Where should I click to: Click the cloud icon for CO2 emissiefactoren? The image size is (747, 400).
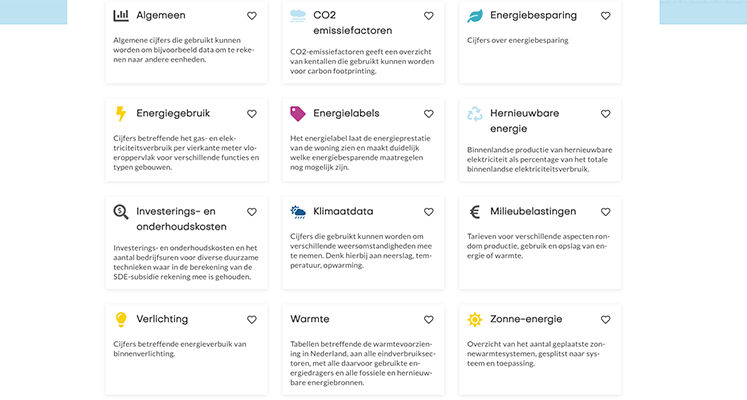(x=298, y=16)
